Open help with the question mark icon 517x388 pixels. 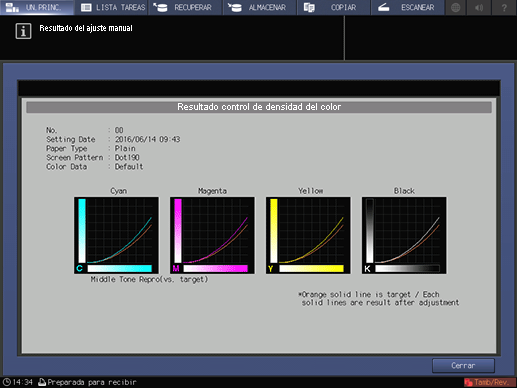point(504,7)
